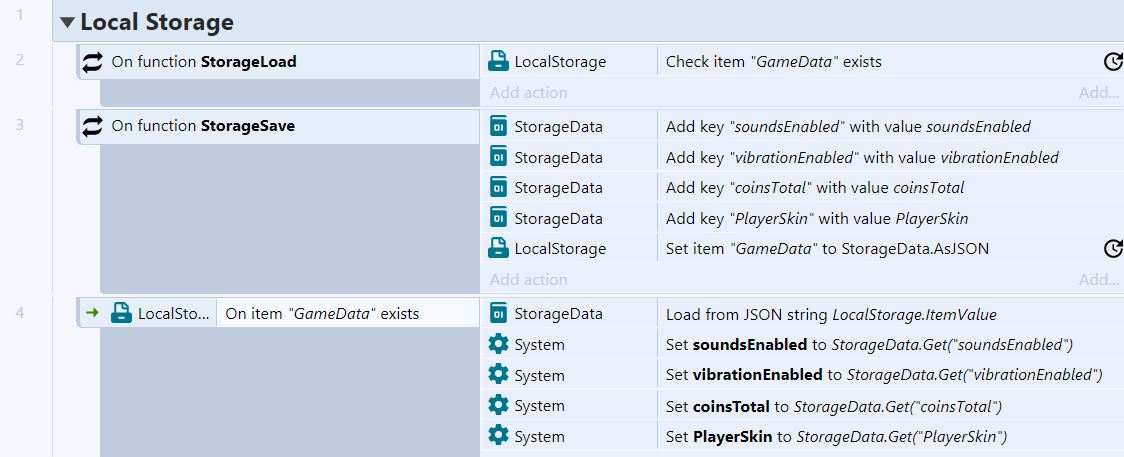This screenshot has height=457, width=1124.
Task: Select Add key "vibrationEnabled" action
Action: click(x=862, y=158)
